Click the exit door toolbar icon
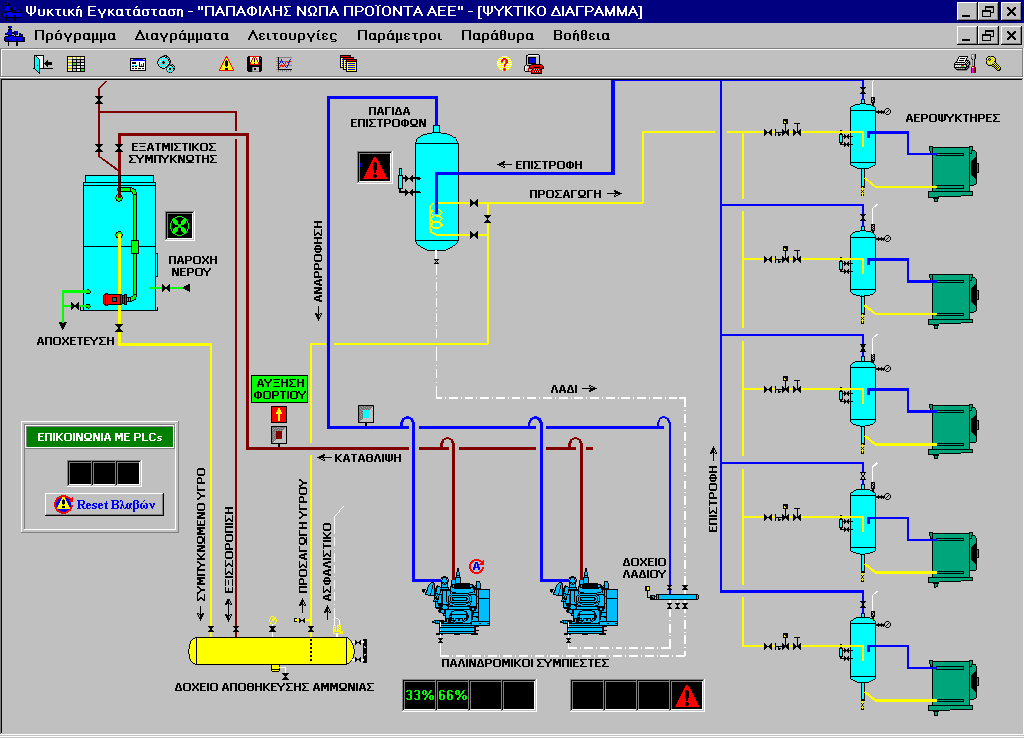This screenshot has width=1024, height=738. click(42, 64)
